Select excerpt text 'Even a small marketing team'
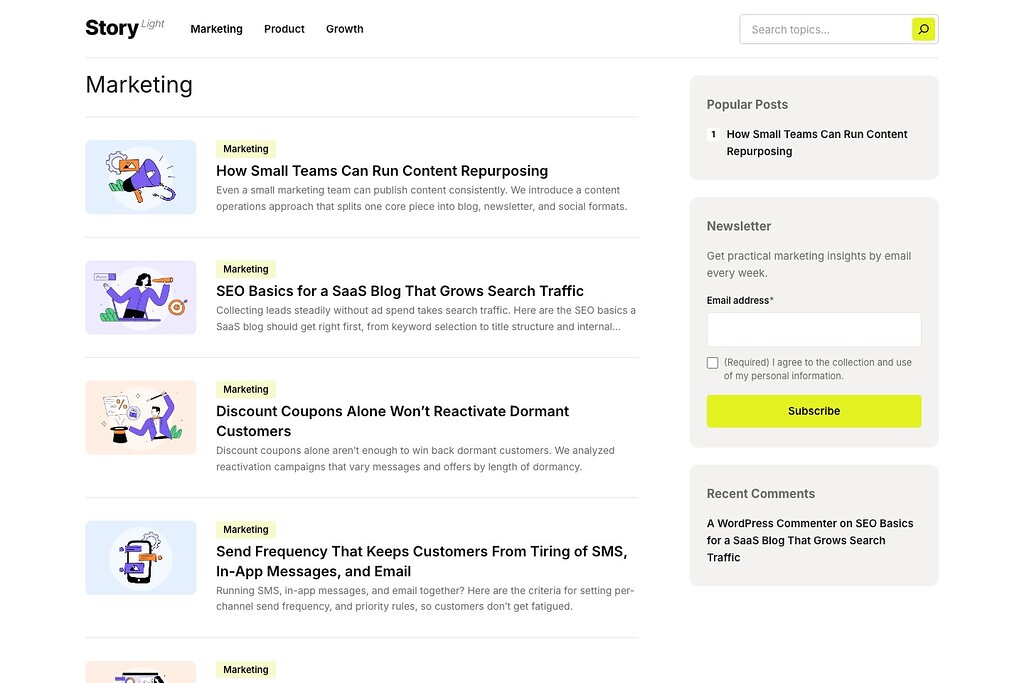Viewport: 1024px width, 683px height. click(x=280, y=191)
